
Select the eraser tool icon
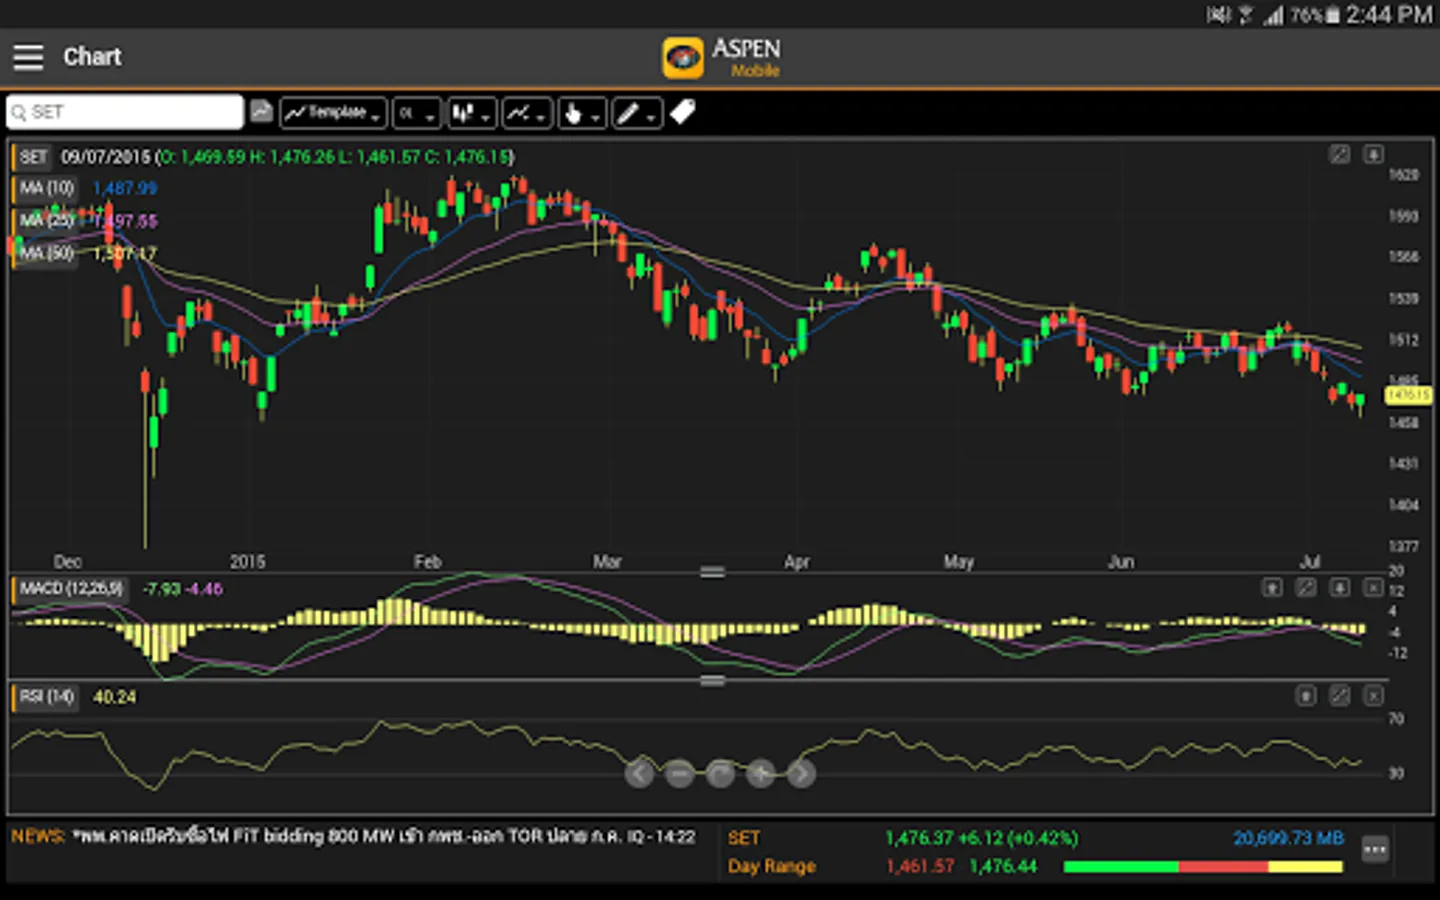pyautogui.click(x=683, y=112)
